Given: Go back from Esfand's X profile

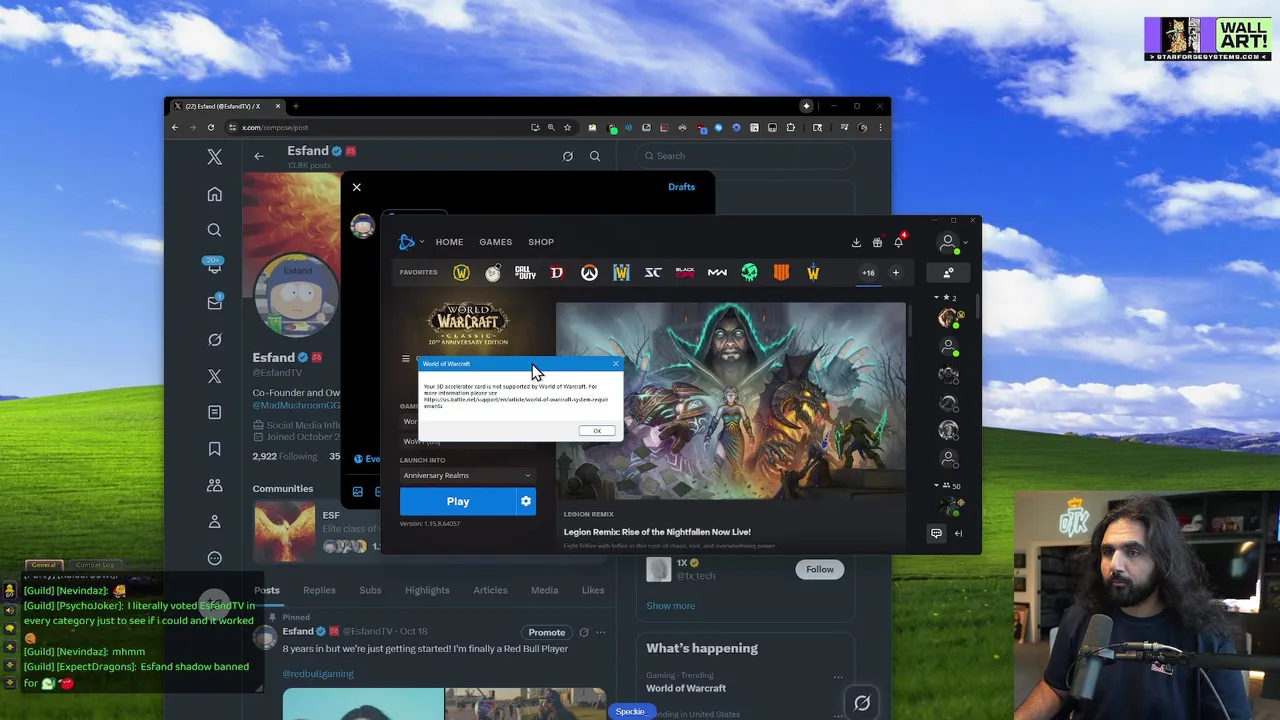Looking at the screenshot, I should [258, 156].
